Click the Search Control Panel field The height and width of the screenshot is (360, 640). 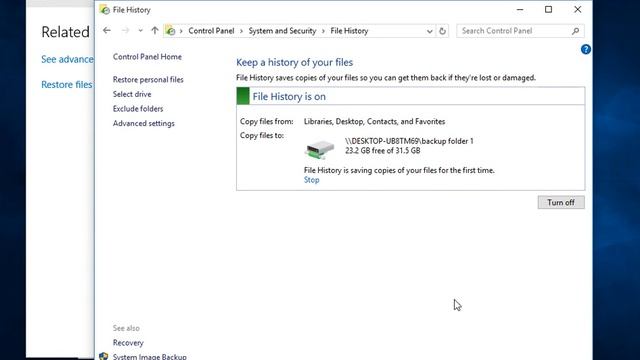pos(520,31)
